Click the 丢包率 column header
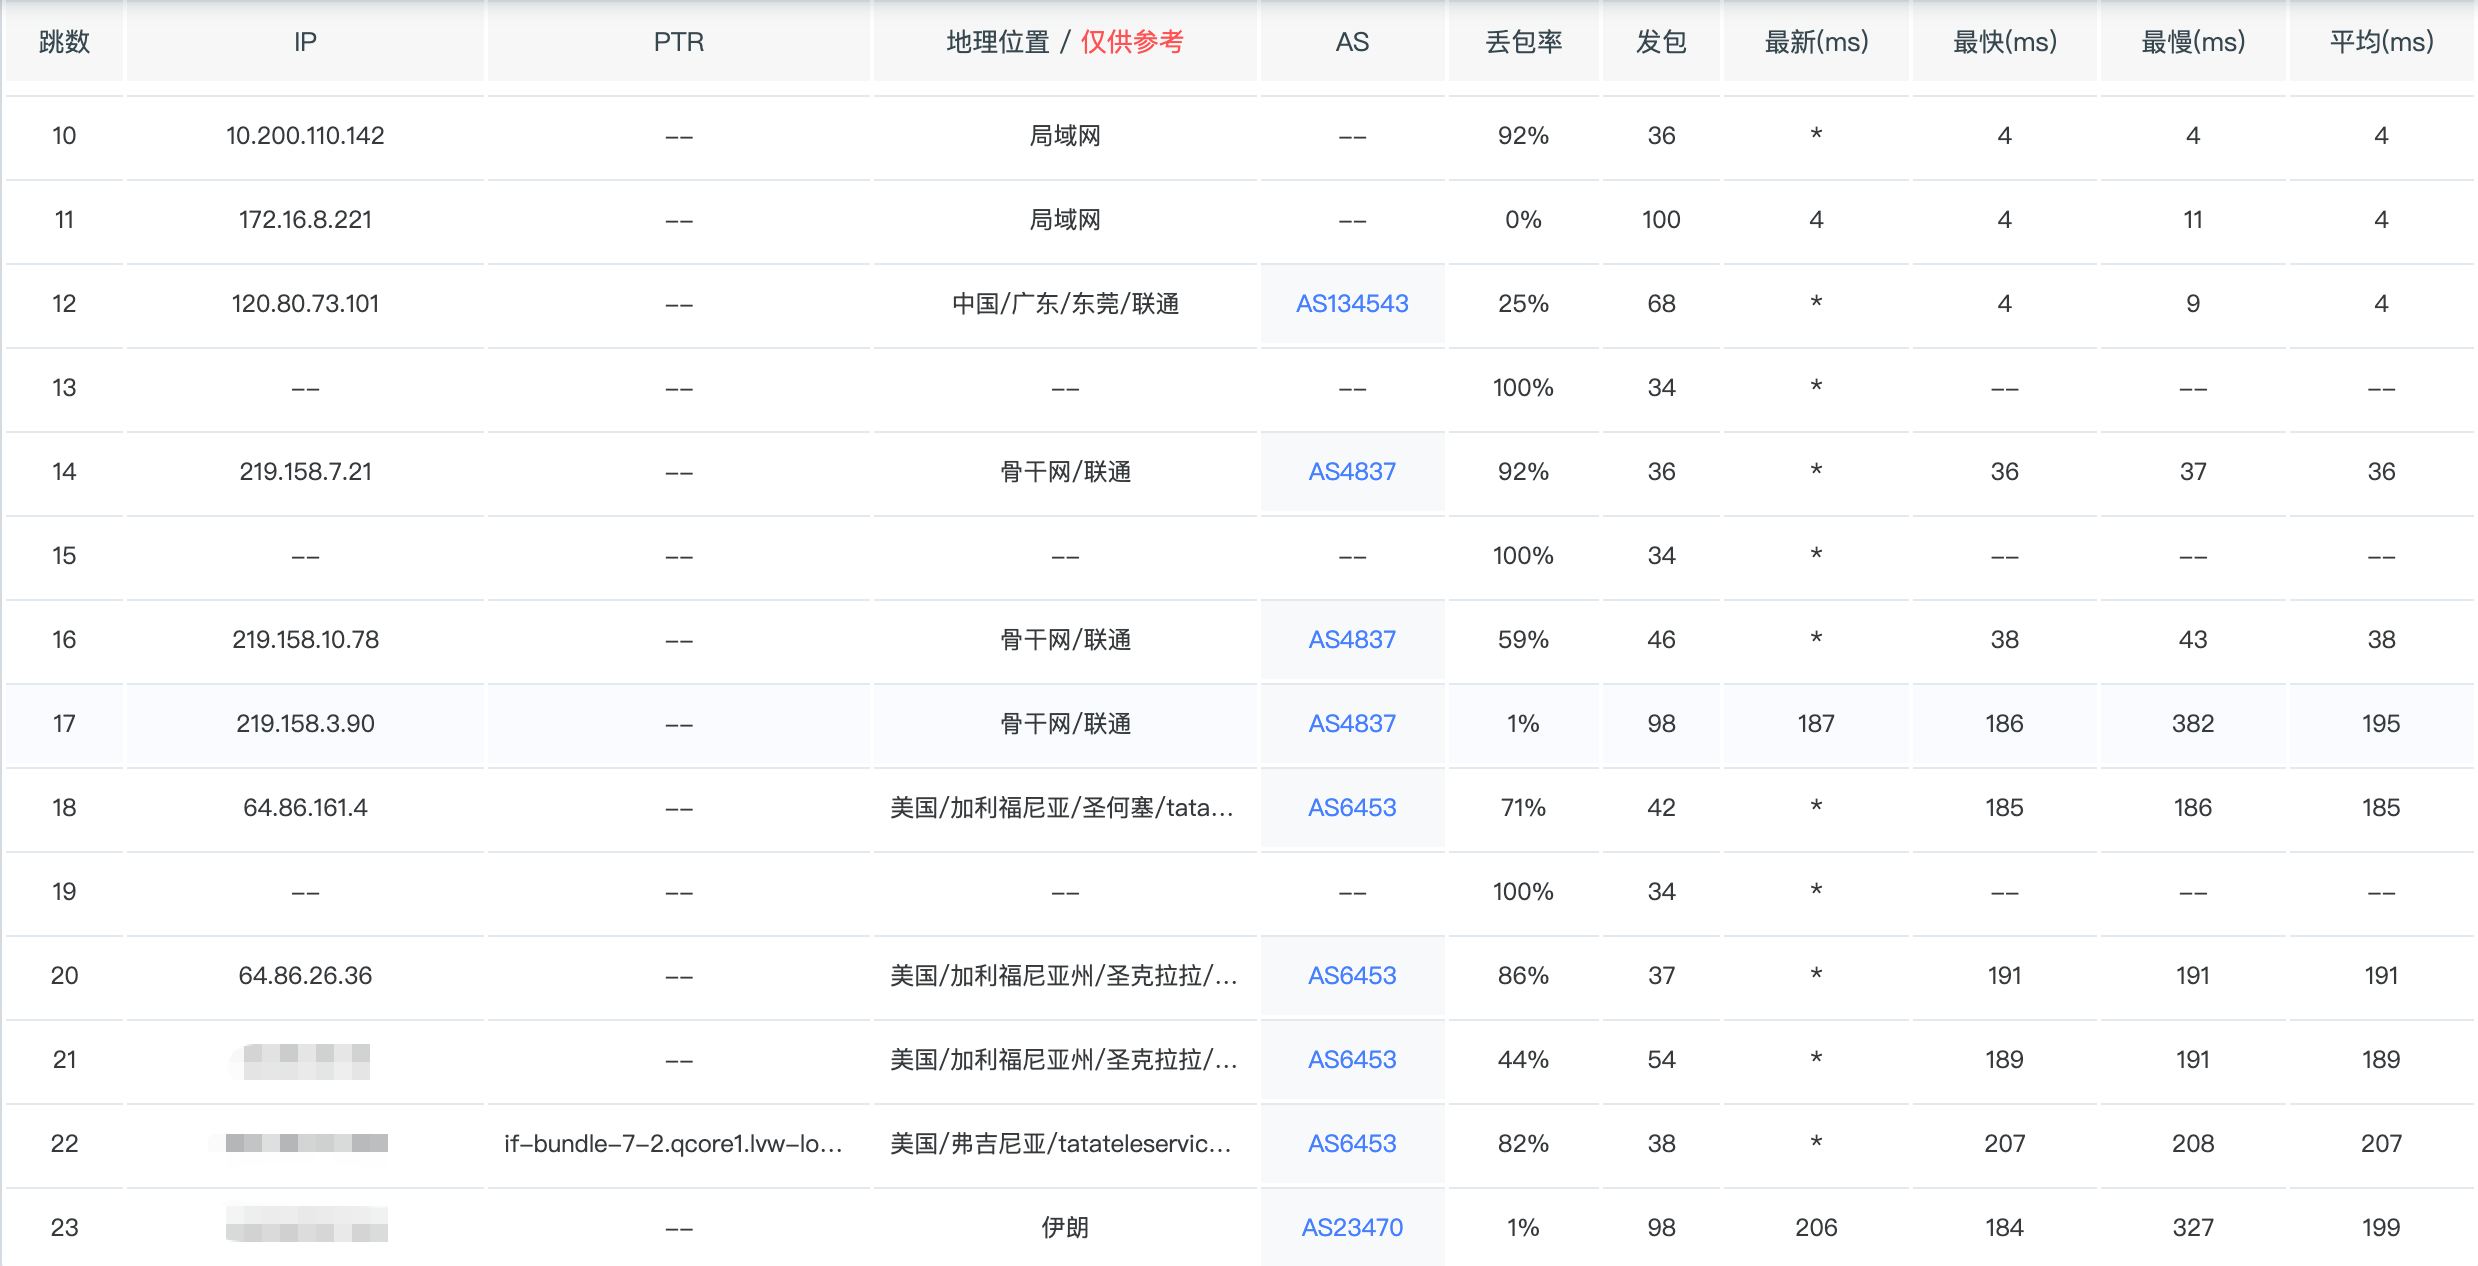This screenshot has height=1266, width=2478. [x=1522, y=42]
